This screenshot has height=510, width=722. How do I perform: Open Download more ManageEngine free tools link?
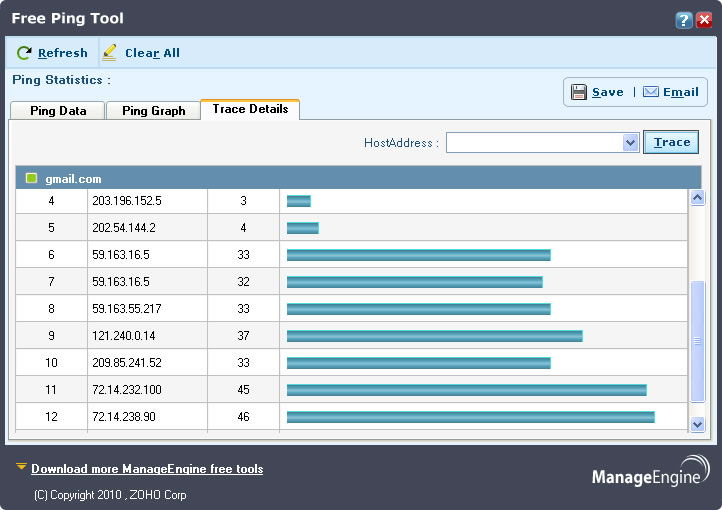coord(147,469)
